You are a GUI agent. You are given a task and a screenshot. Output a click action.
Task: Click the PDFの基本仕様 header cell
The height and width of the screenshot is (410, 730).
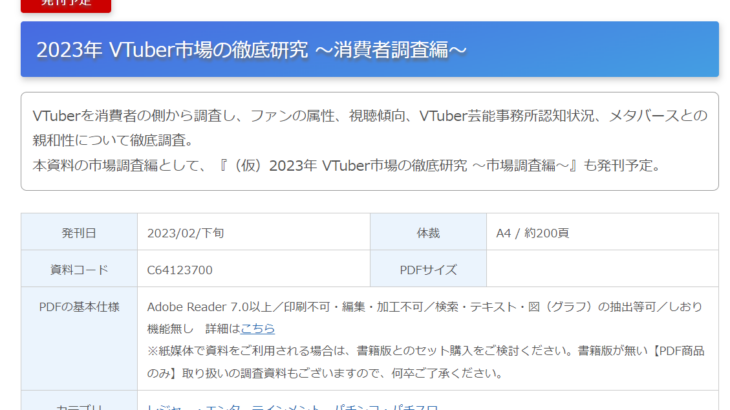pos(79,339)
